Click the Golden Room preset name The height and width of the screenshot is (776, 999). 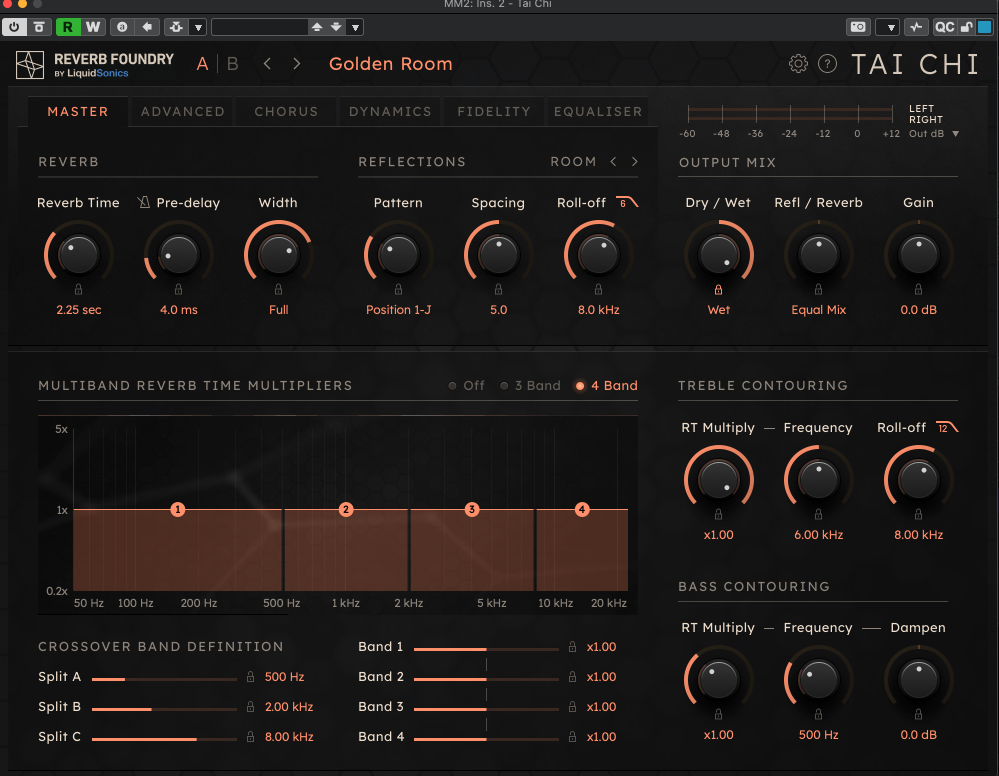point(391,63)
